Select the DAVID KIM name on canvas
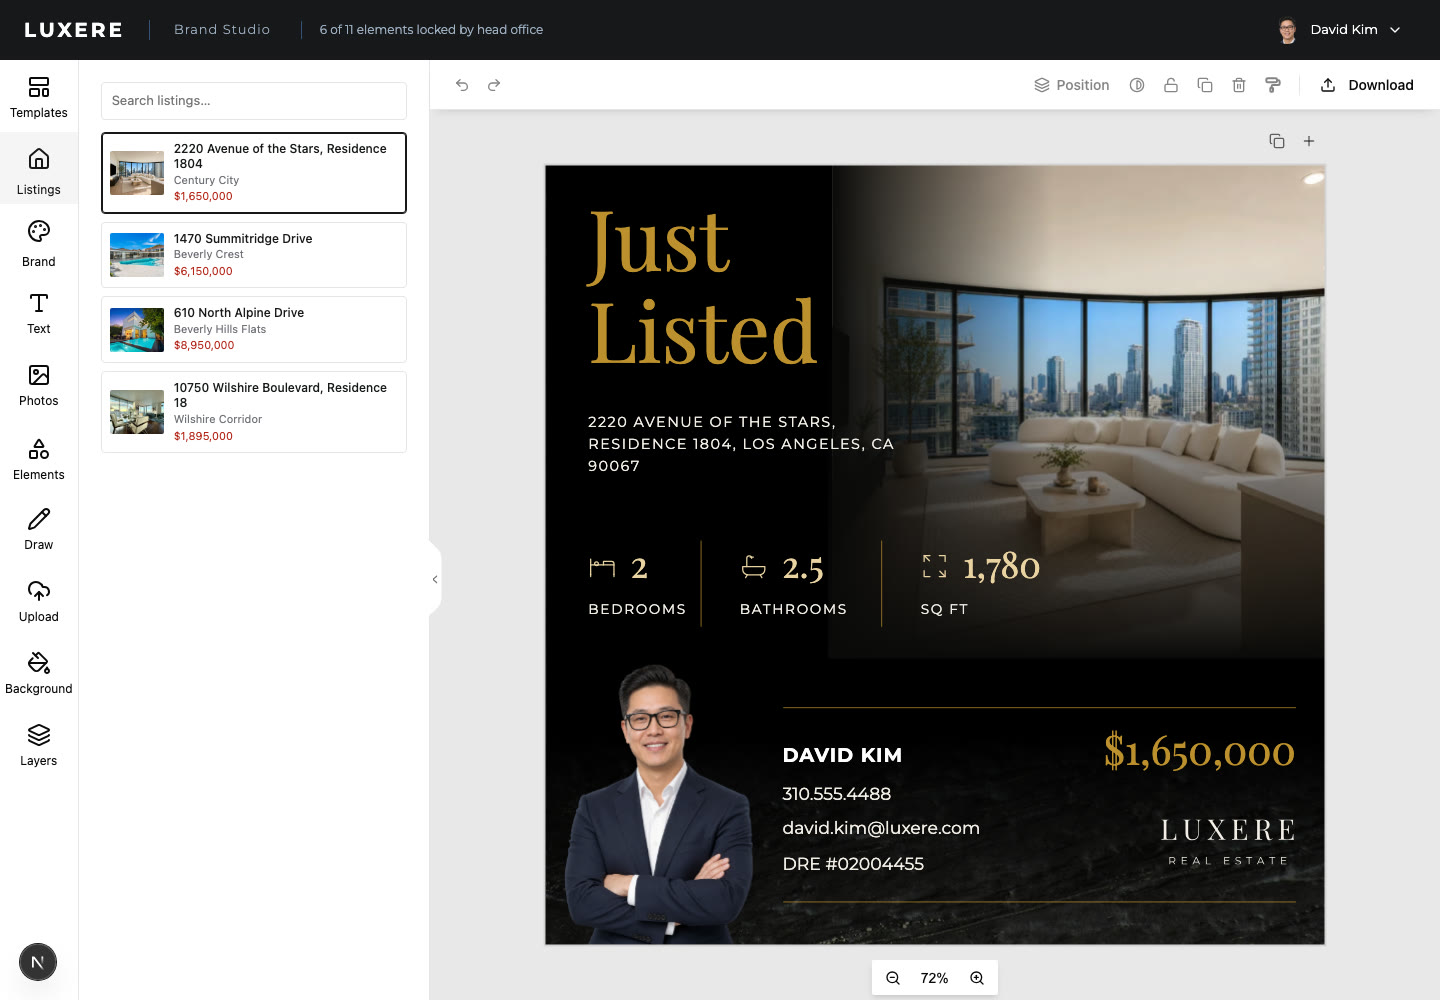This screenshot has width=1440, height=1000. pos(842,755)
